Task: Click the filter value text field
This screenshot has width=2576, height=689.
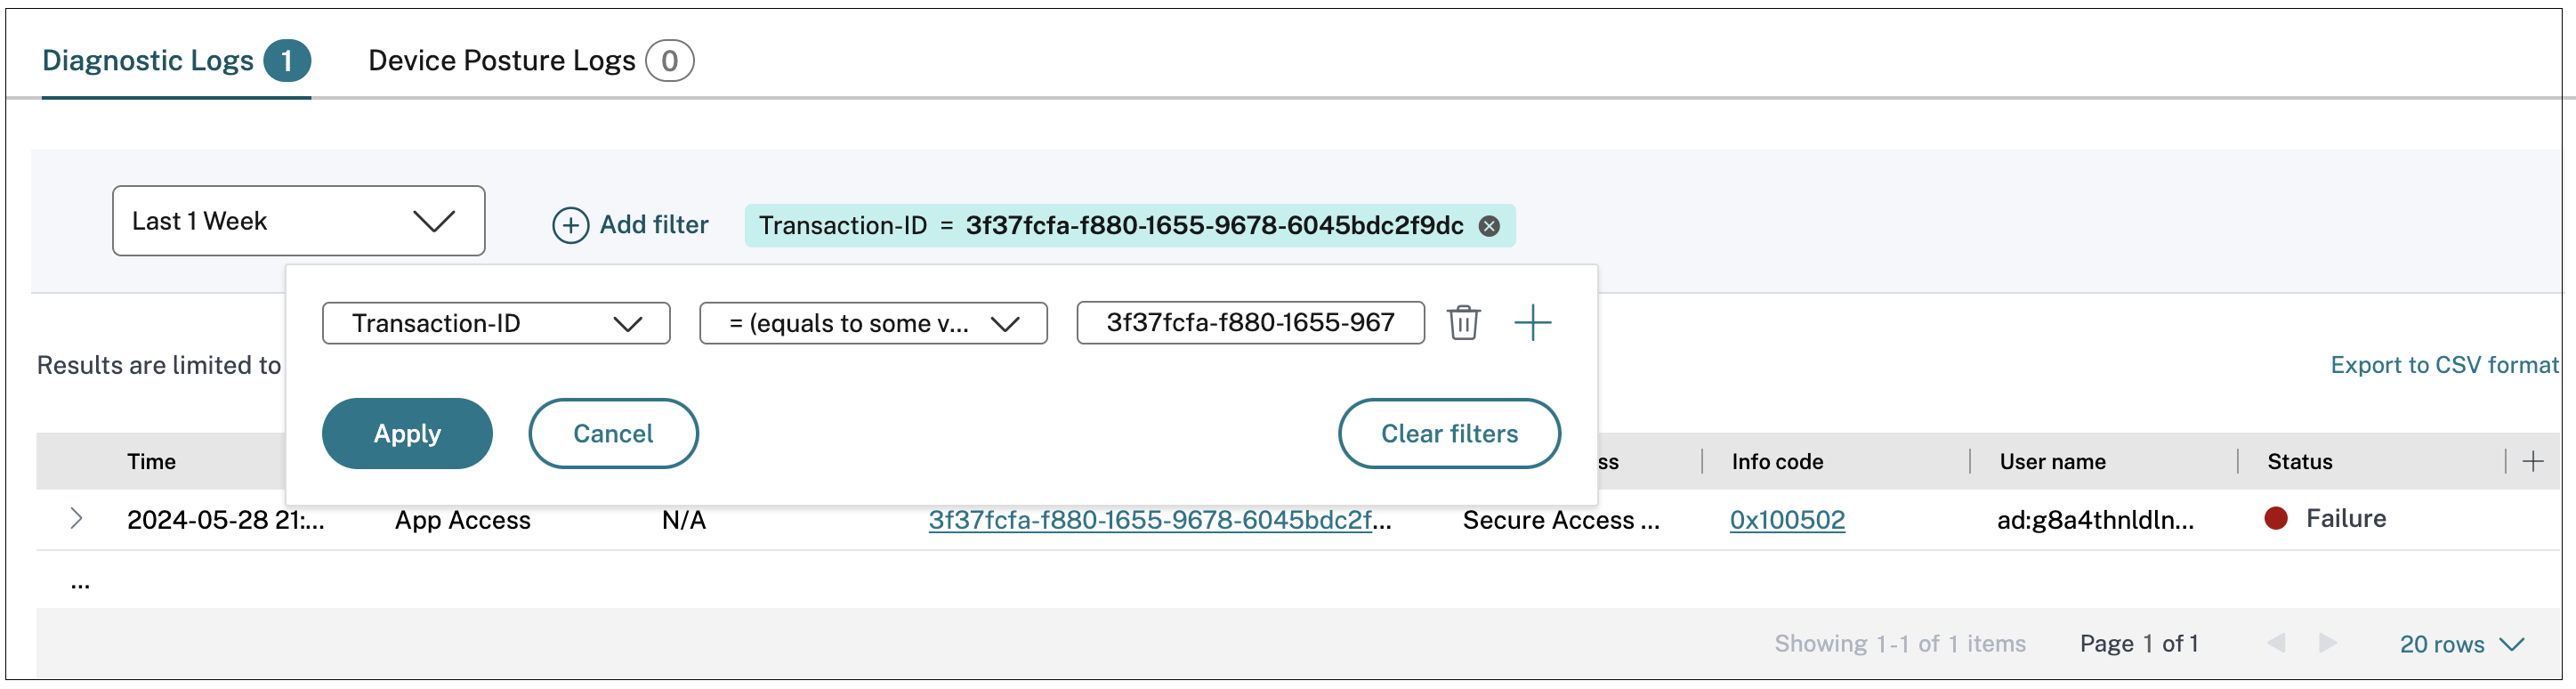Action: 1250,323
